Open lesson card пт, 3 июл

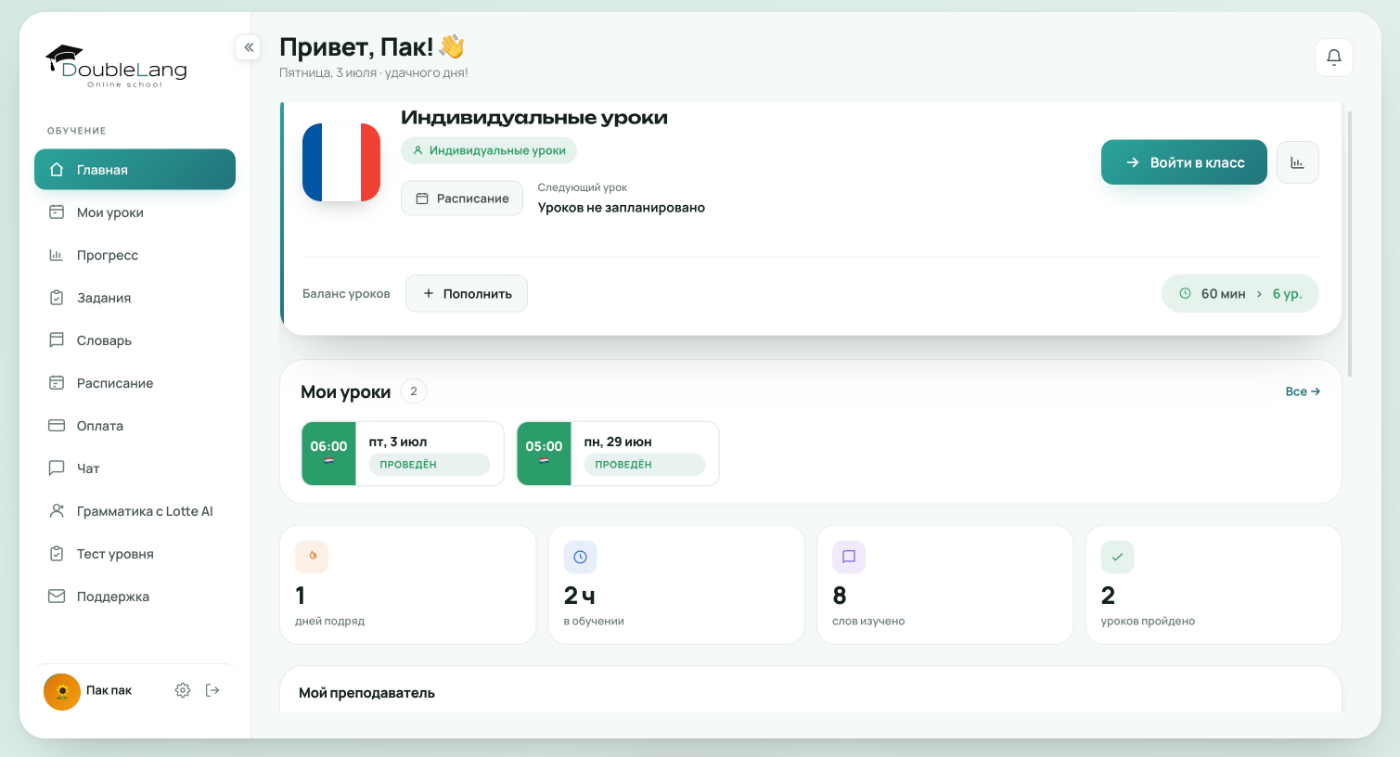click(403, 454)
